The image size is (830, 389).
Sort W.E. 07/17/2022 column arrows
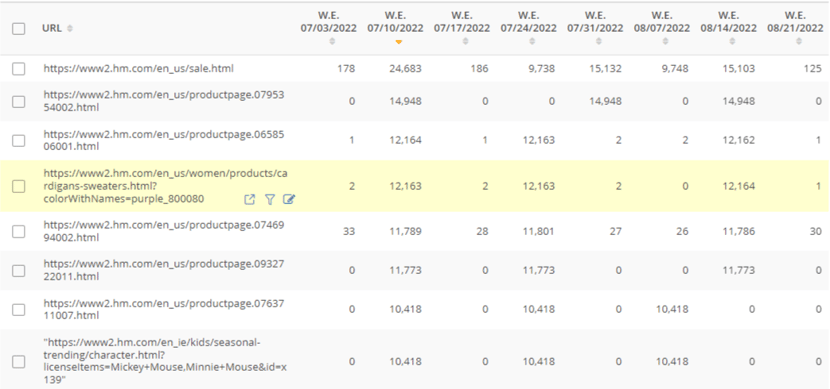[465, 41]
